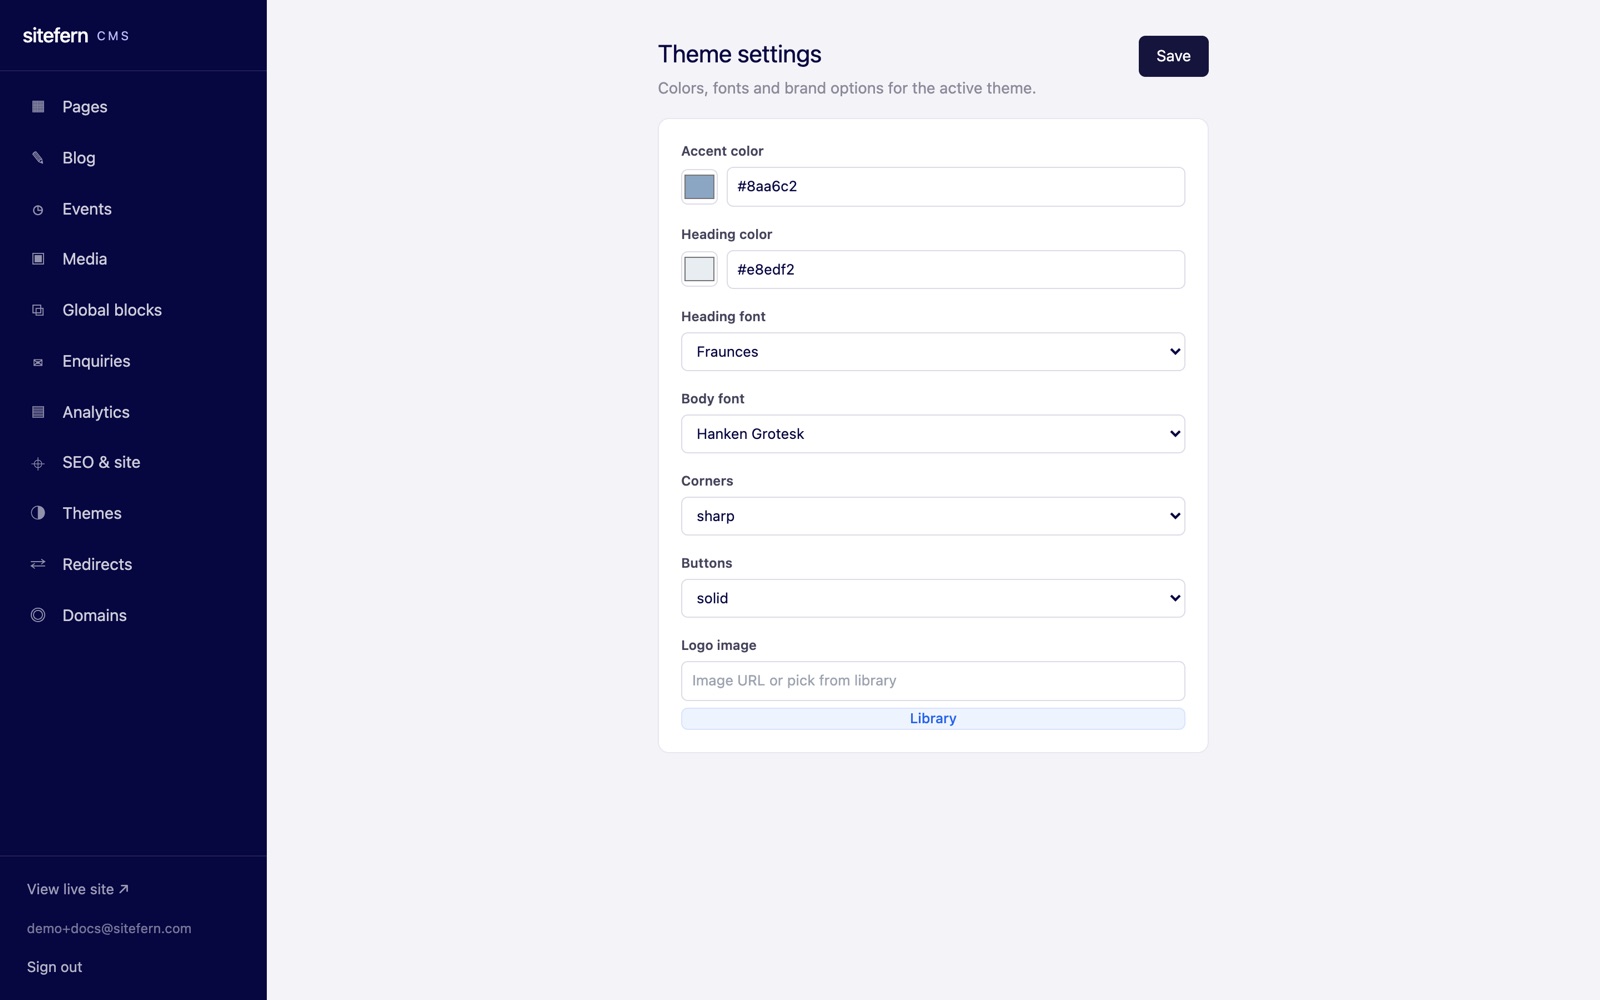Click the Events clock icon
1600x1000 pixels.
38,210
